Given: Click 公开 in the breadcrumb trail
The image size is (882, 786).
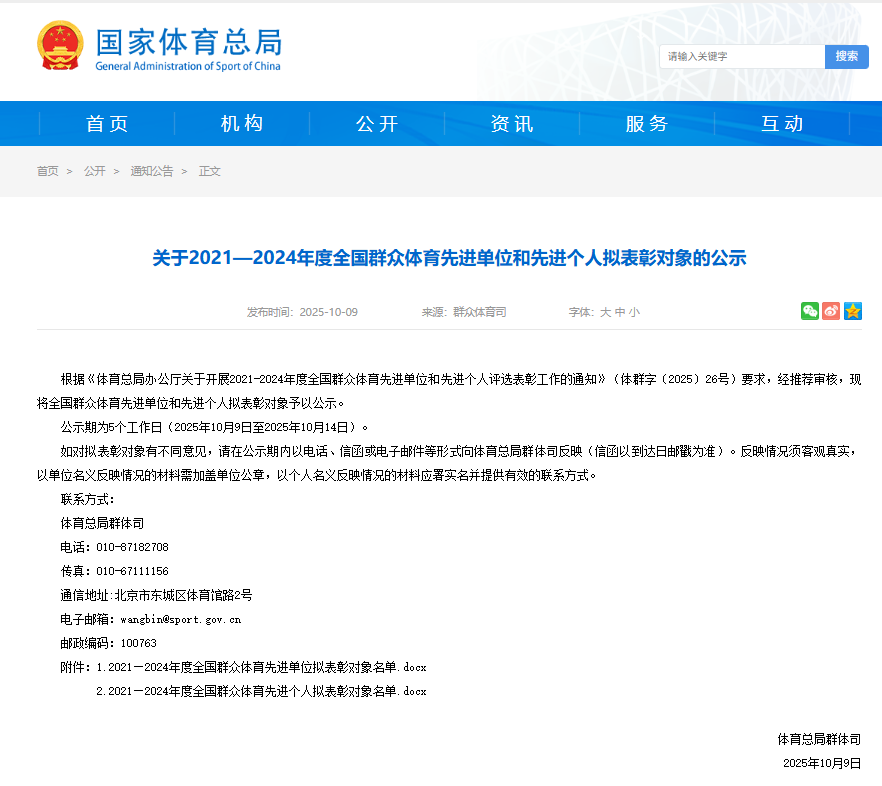Looking at the screenshot, I should tap(95, 171).
